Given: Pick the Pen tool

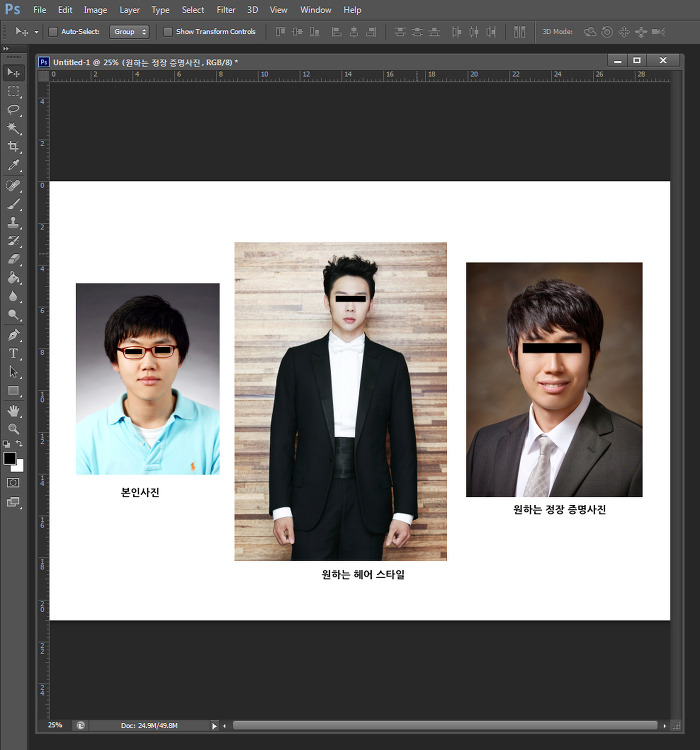Looking at the screenshot, I should pyautogui.click(x=14, y=334).
